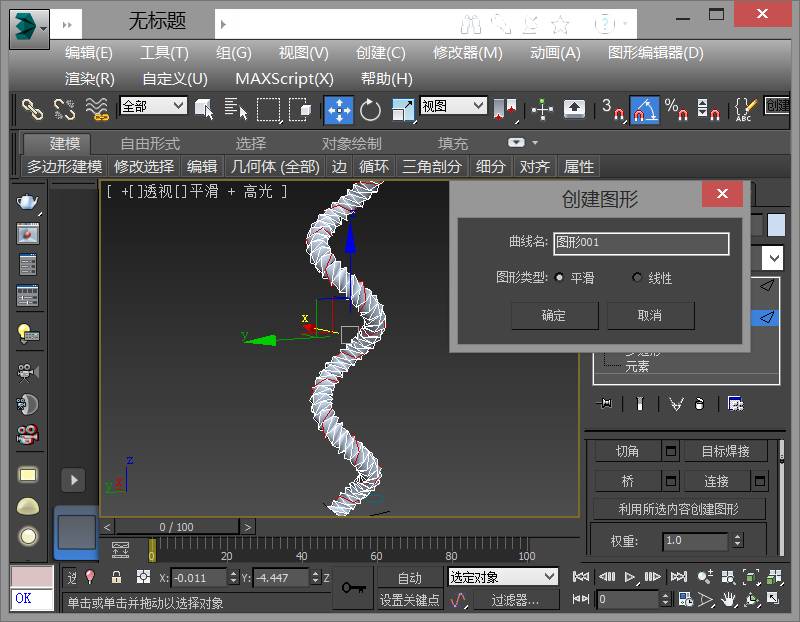This screenshot has height=622, width=800.
Task: Switch to the 自由形式 ribbon tab
Action: (150, 144)
